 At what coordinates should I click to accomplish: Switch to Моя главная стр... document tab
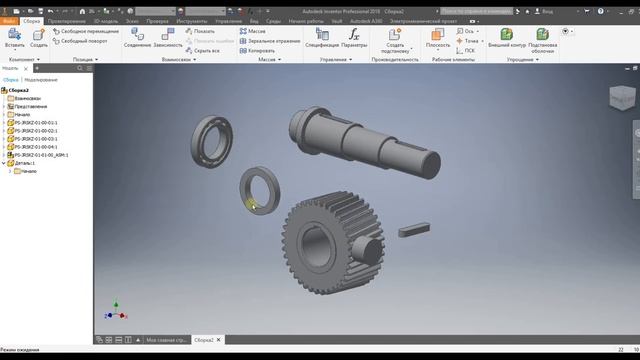[x=166, y=340]
